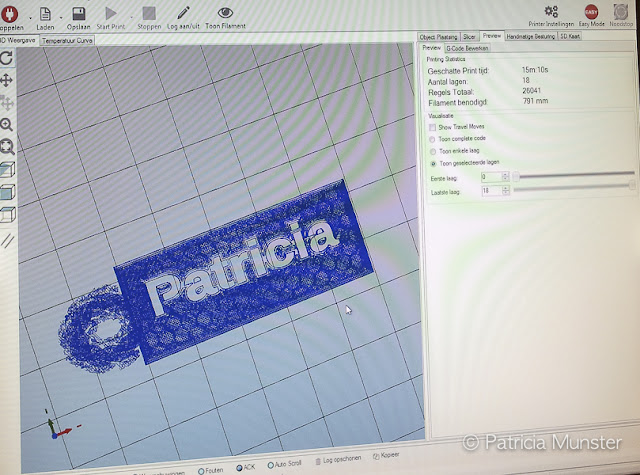Open the Laden file load icon
The image size is (640, 475).
tap(45, 14)
